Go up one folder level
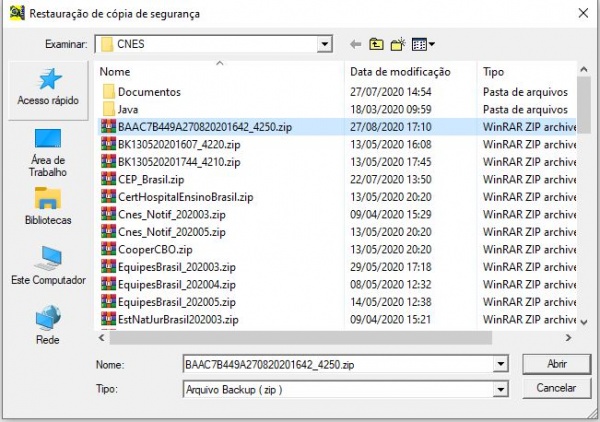The height and width of the screenshot is (422, 600). click(x=377, y=44)
